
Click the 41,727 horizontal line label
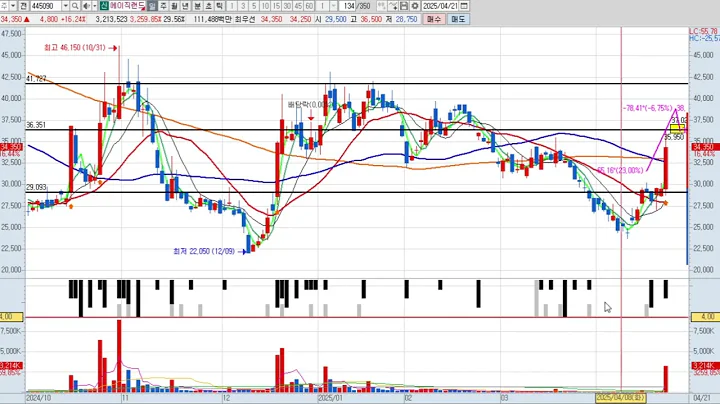pyautogui.click(x=36, y=79)
